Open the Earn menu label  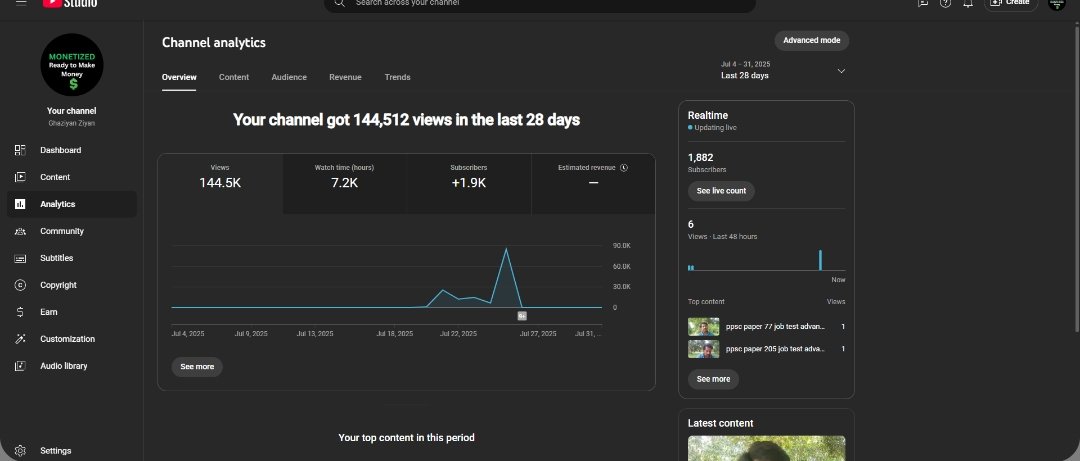(x=49, y=312)
